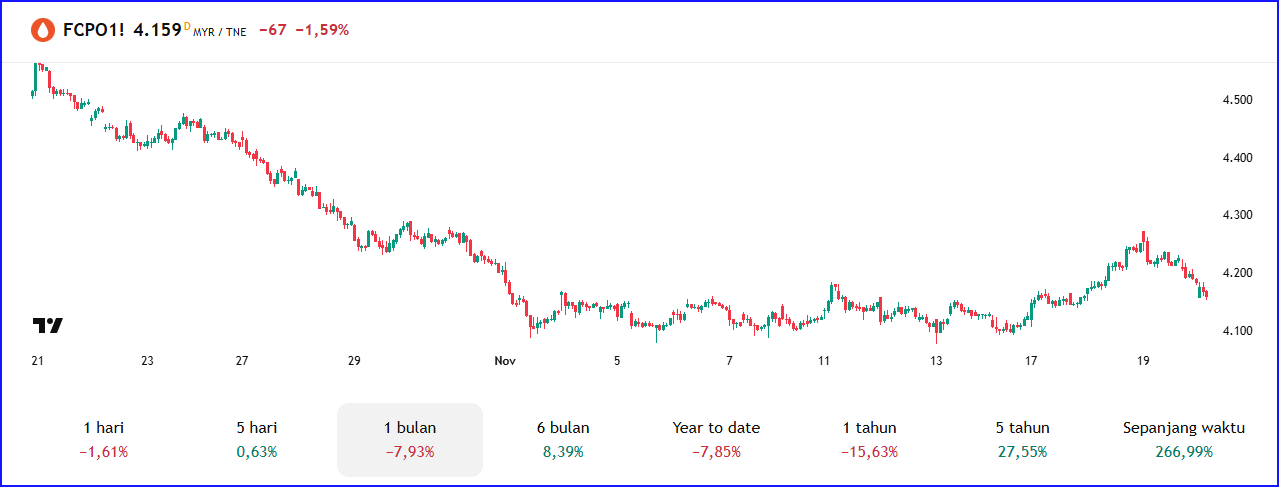Image resolution: width=1279 pixels, height=487 pixels.
Task: Switch to the 5 hari range
Action: pos(257,439)
